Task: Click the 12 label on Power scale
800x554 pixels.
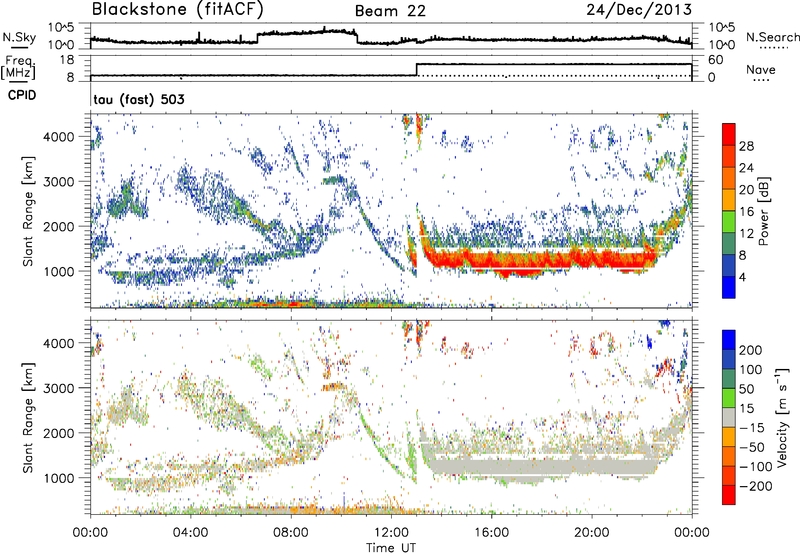Action: click(746, 234)
